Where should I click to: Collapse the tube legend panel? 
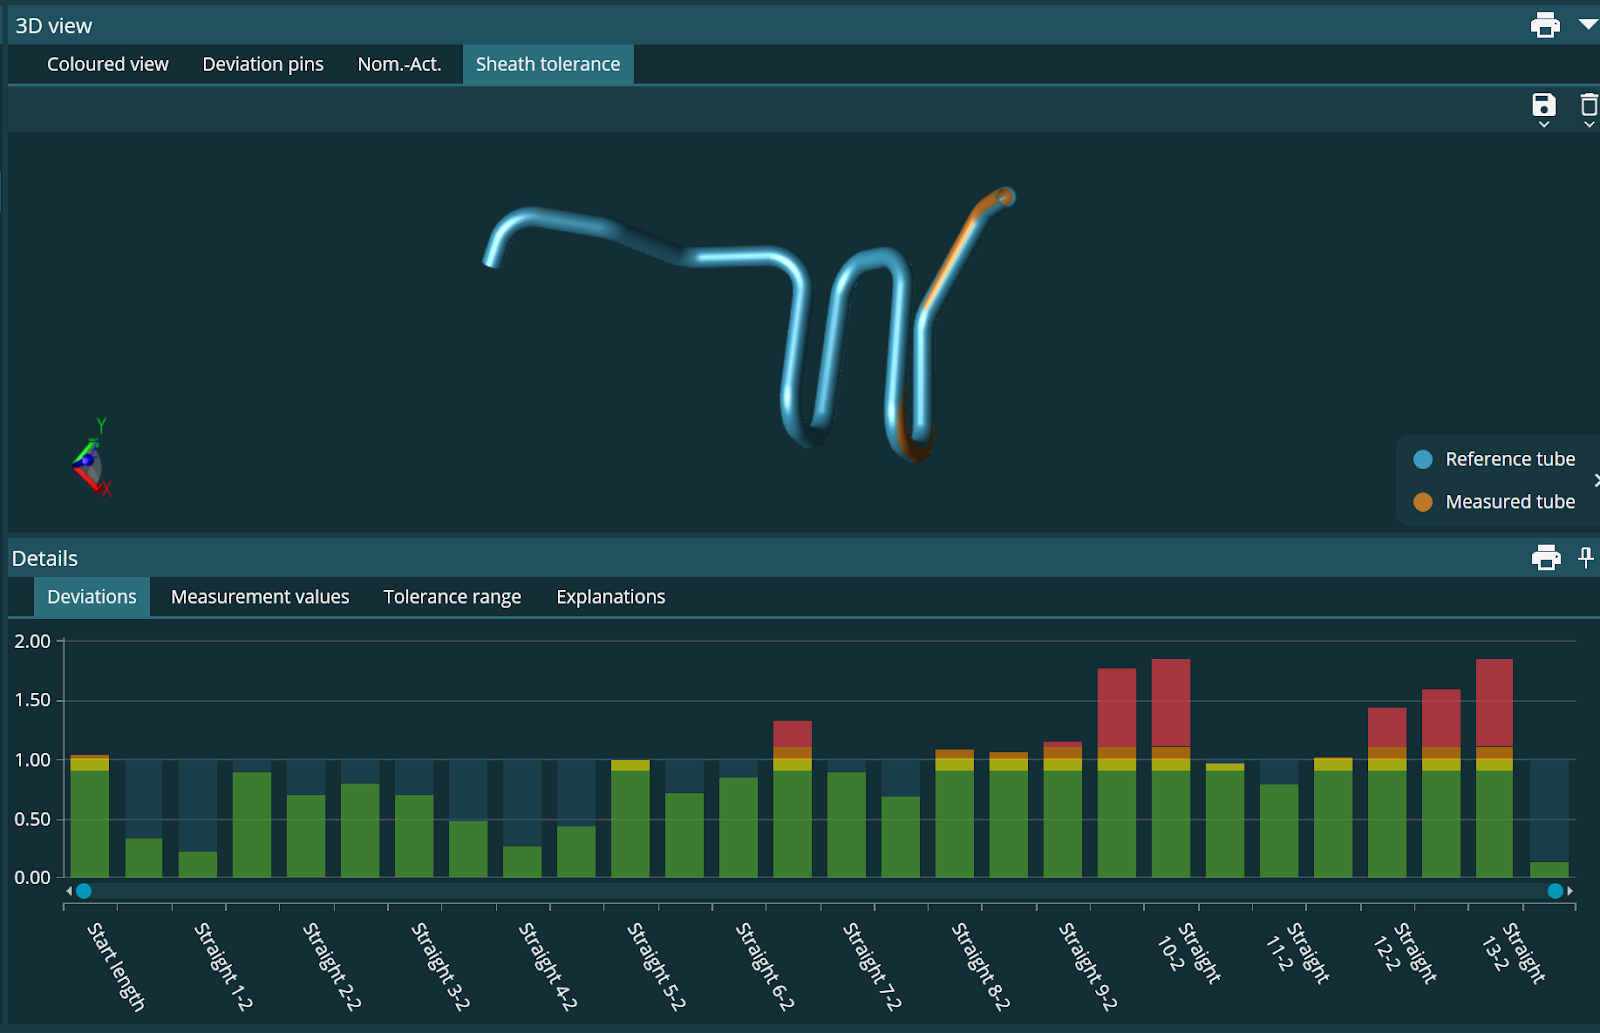[x=1596, y=480]
